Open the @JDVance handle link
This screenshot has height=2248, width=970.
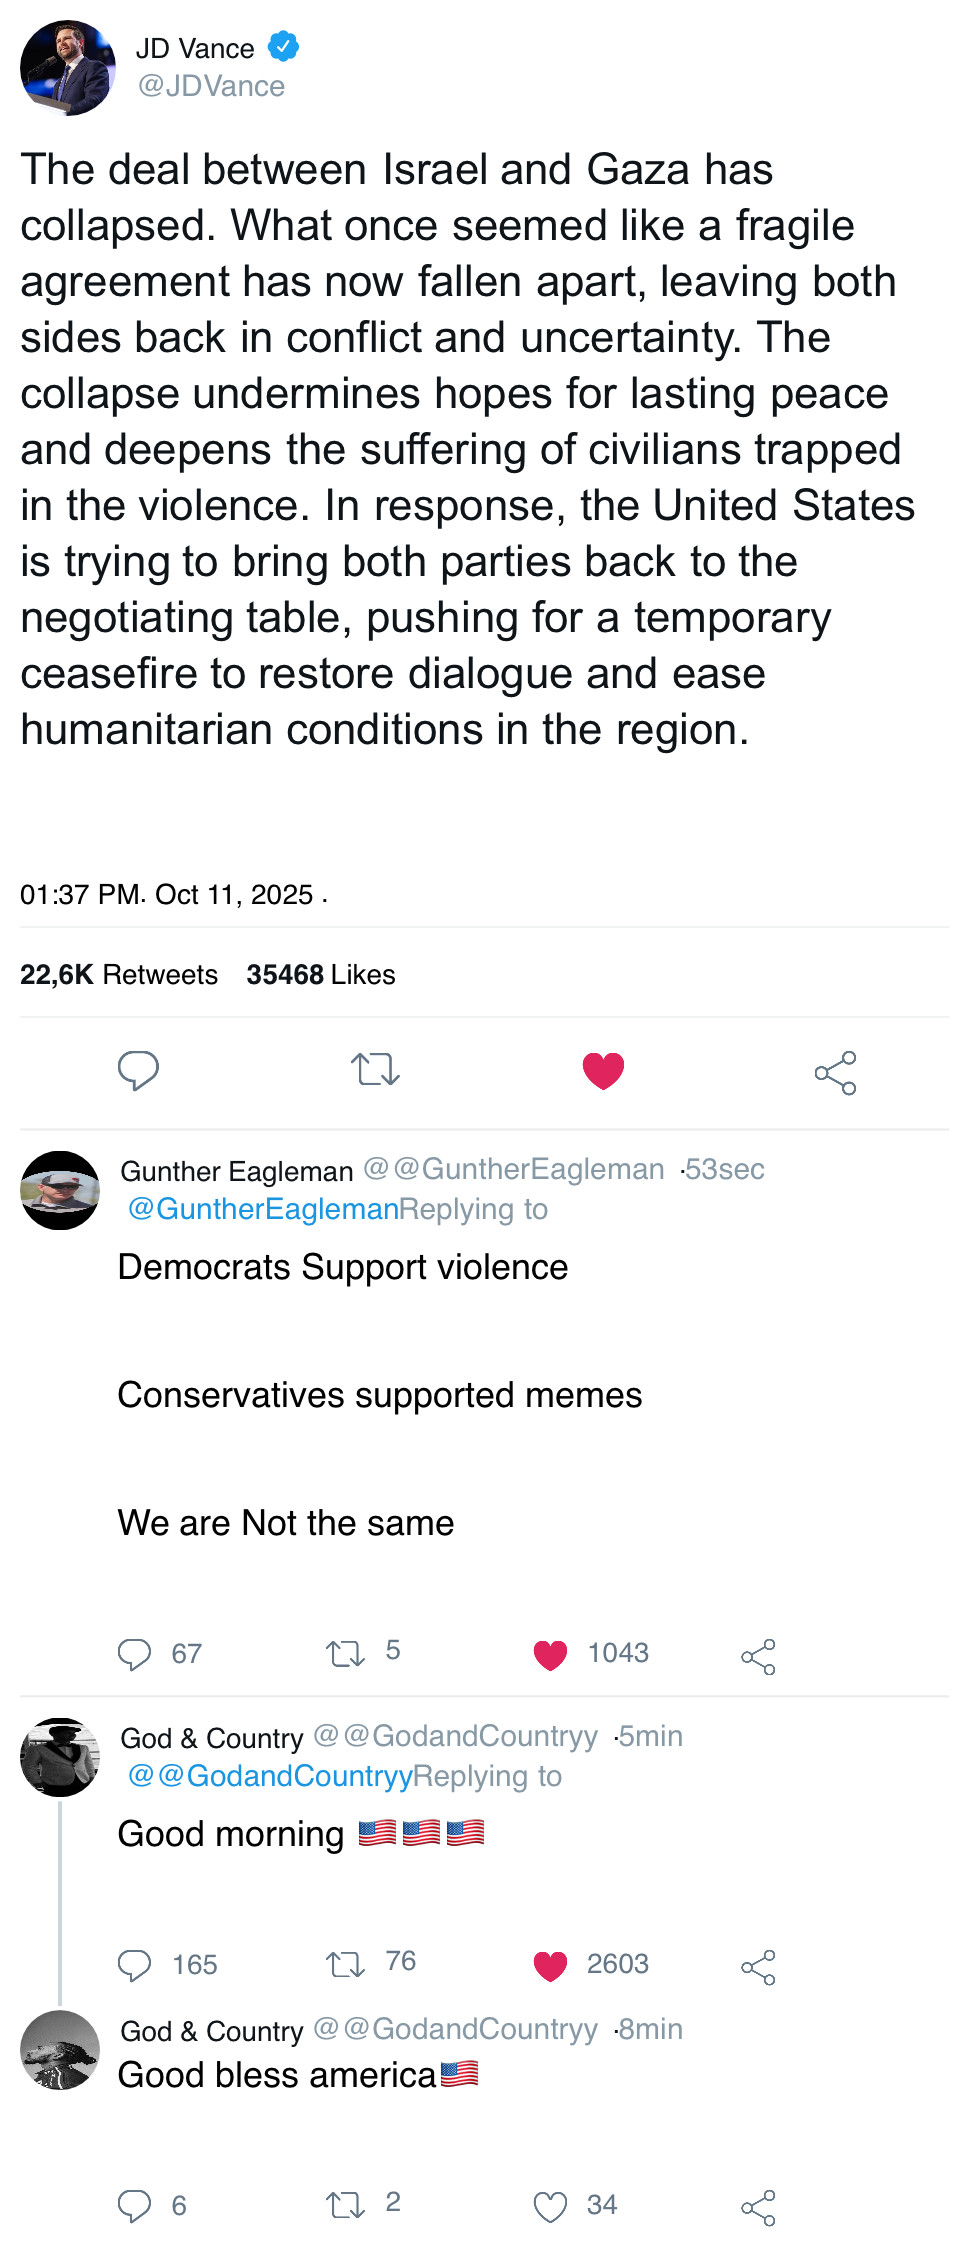(x=211, y=86)
